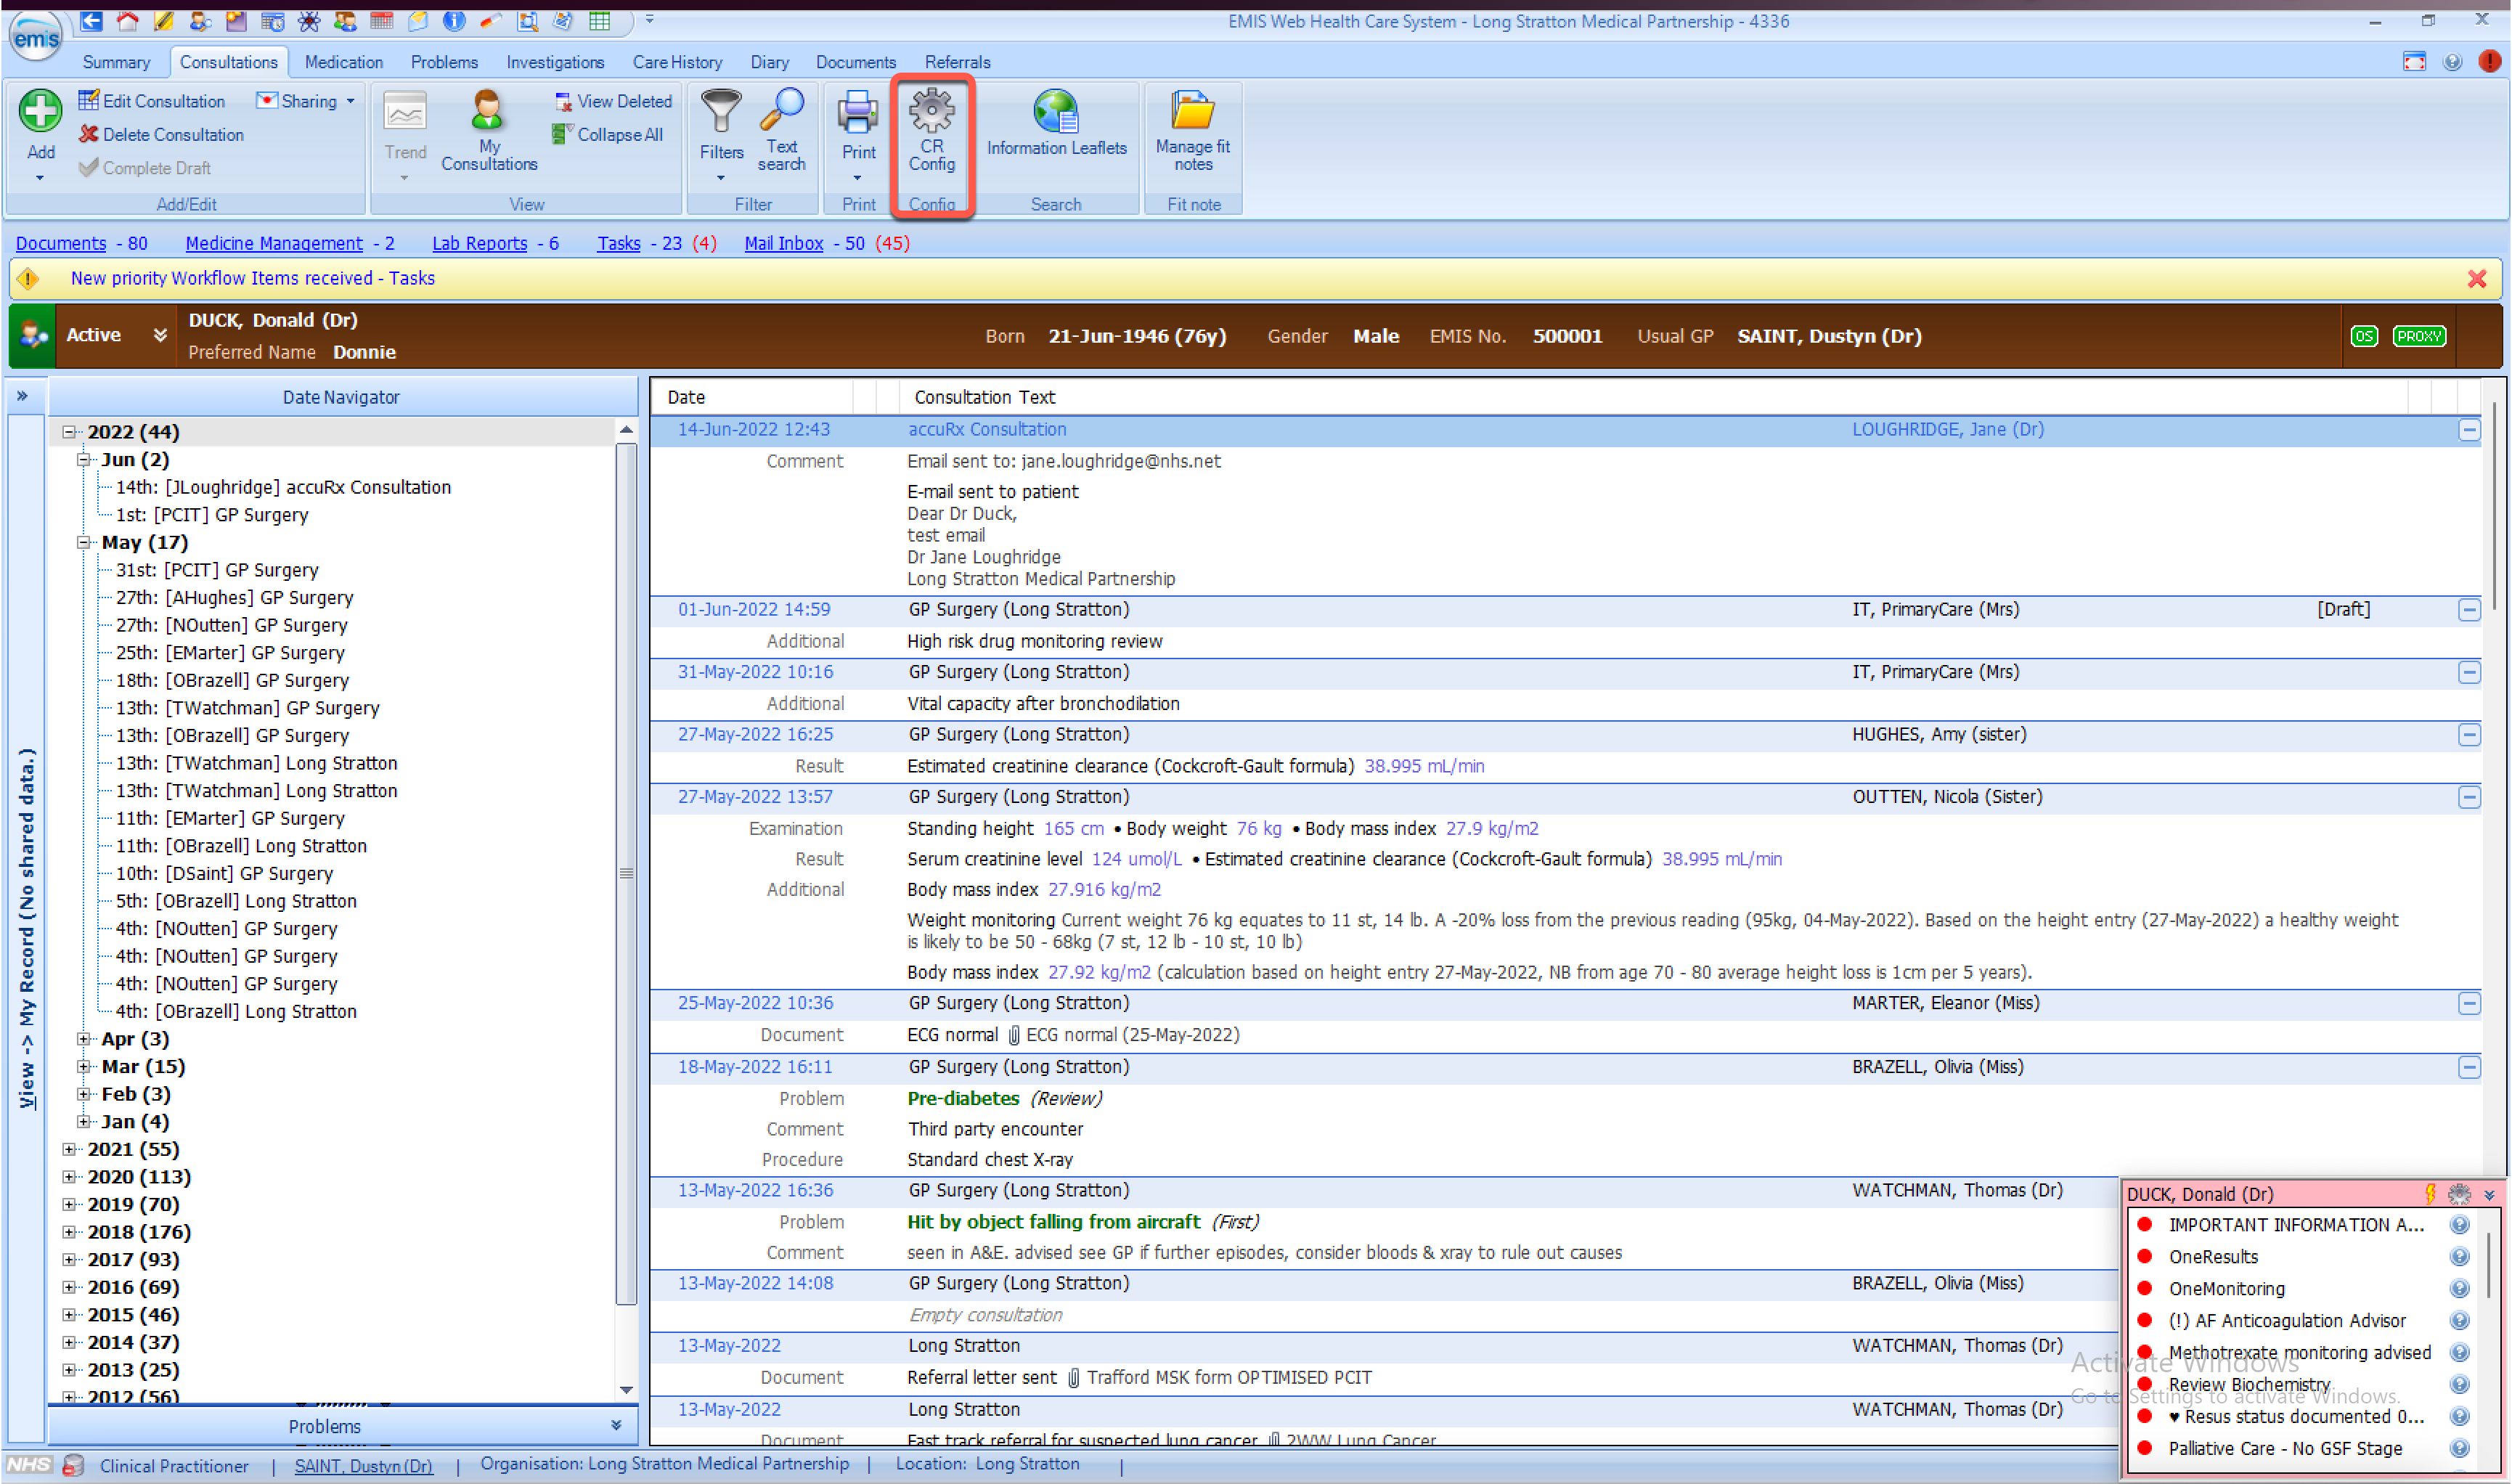
Task: Click the green grid table quick icon
Action: point(599,20)
